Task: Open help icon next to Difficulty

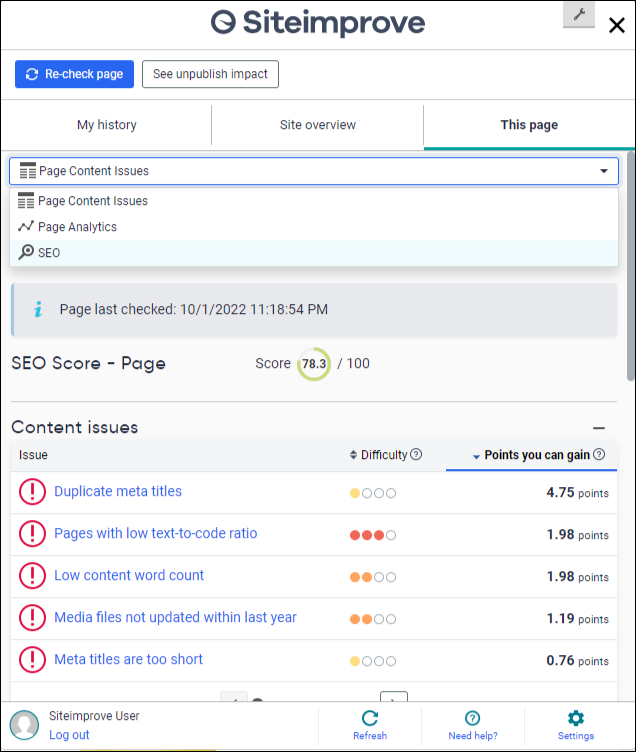Action: (x=416, y=454)
